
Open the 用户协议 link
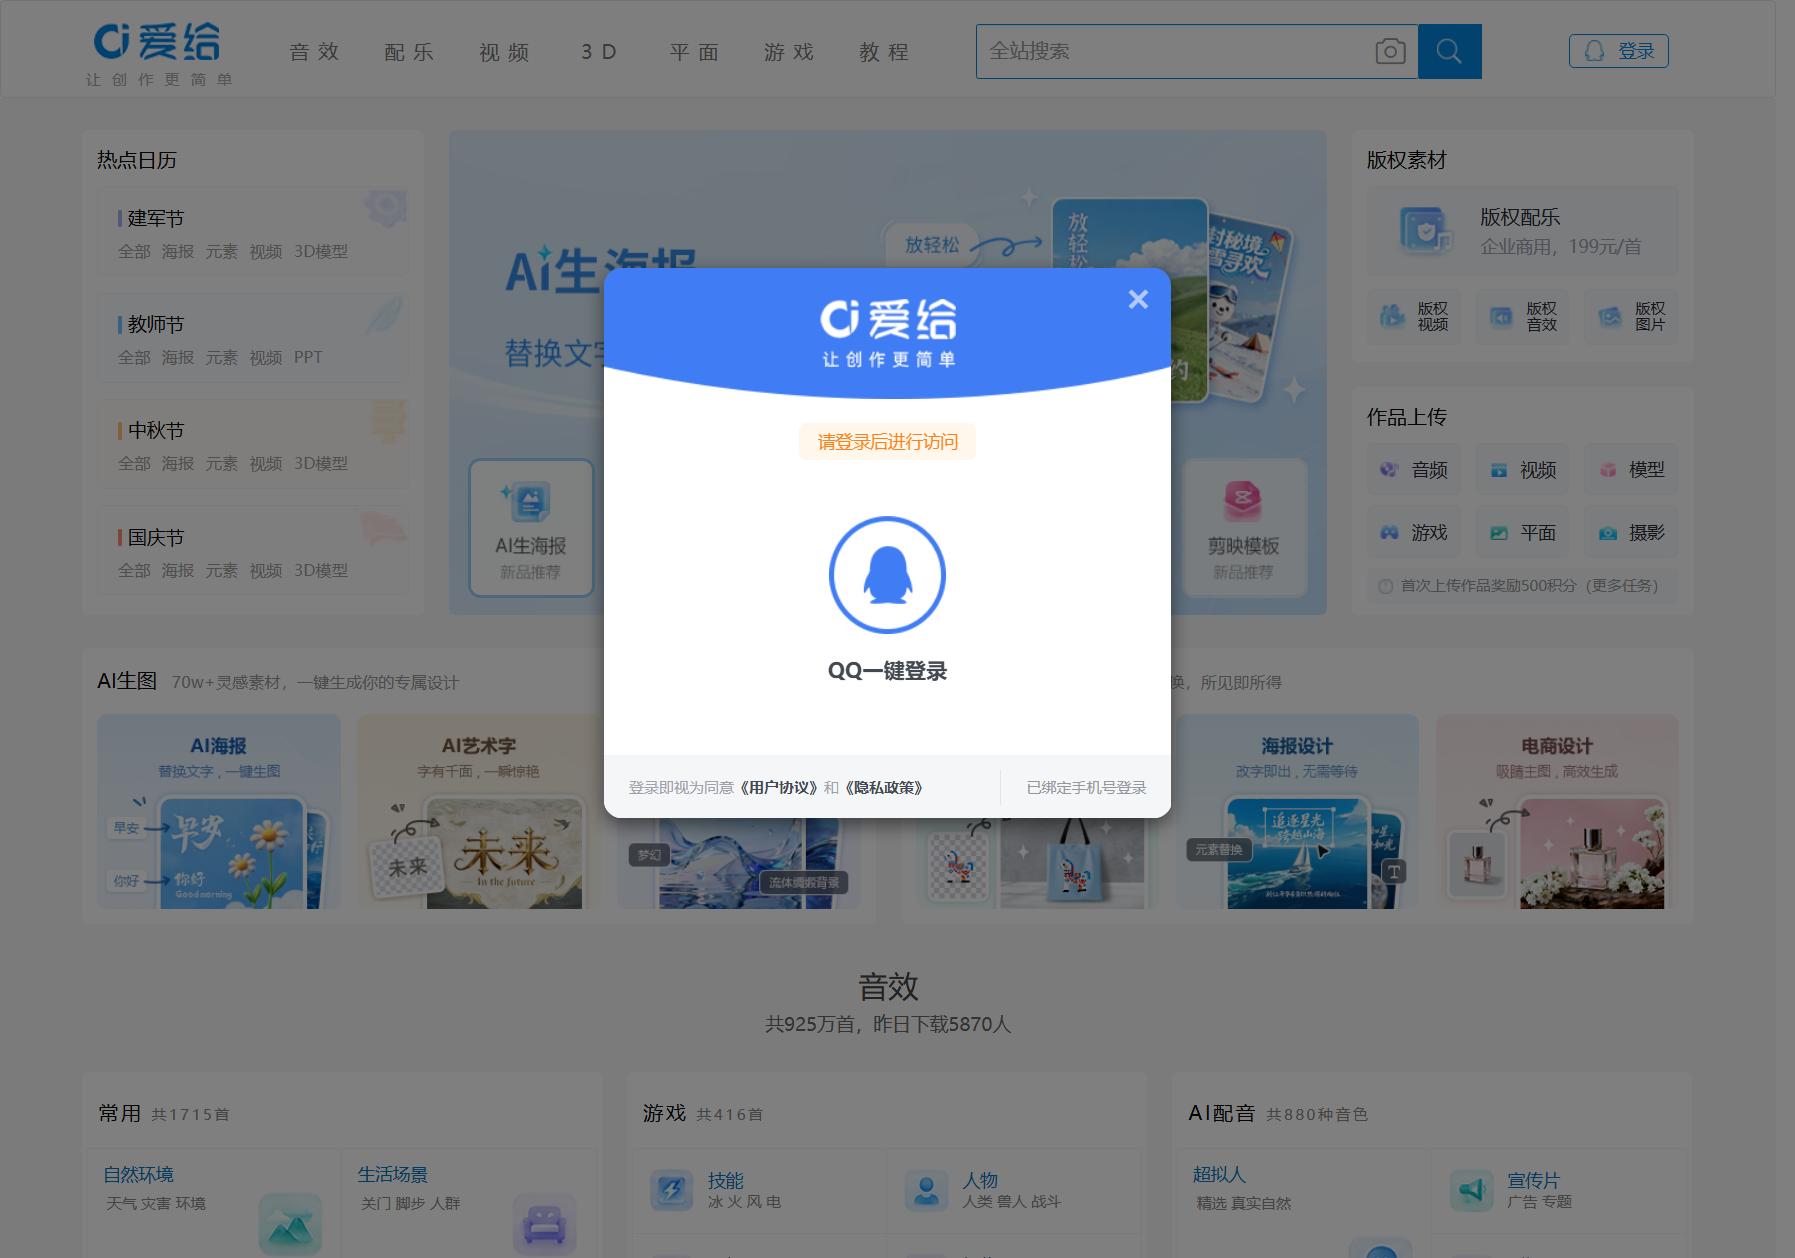[x=778, y=788]
